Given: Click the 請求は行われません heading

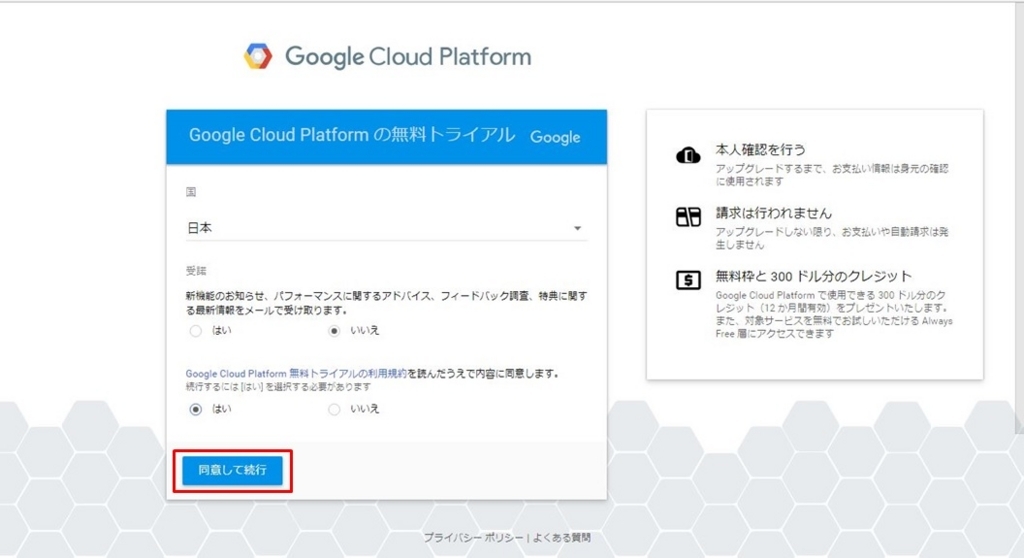Looking at the screenshot, I should click(x=773, y=213).
